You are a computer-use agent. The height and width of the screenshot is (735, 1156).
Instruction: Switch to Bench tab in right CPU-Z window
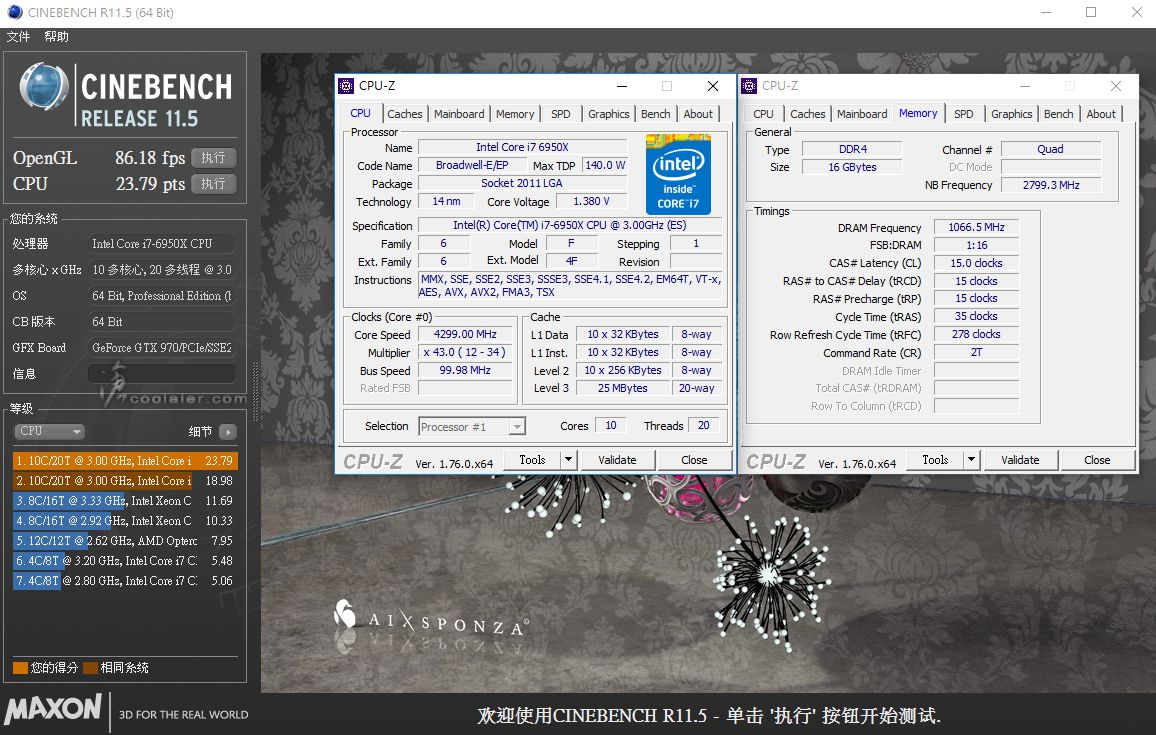(x=1059, y=114)
